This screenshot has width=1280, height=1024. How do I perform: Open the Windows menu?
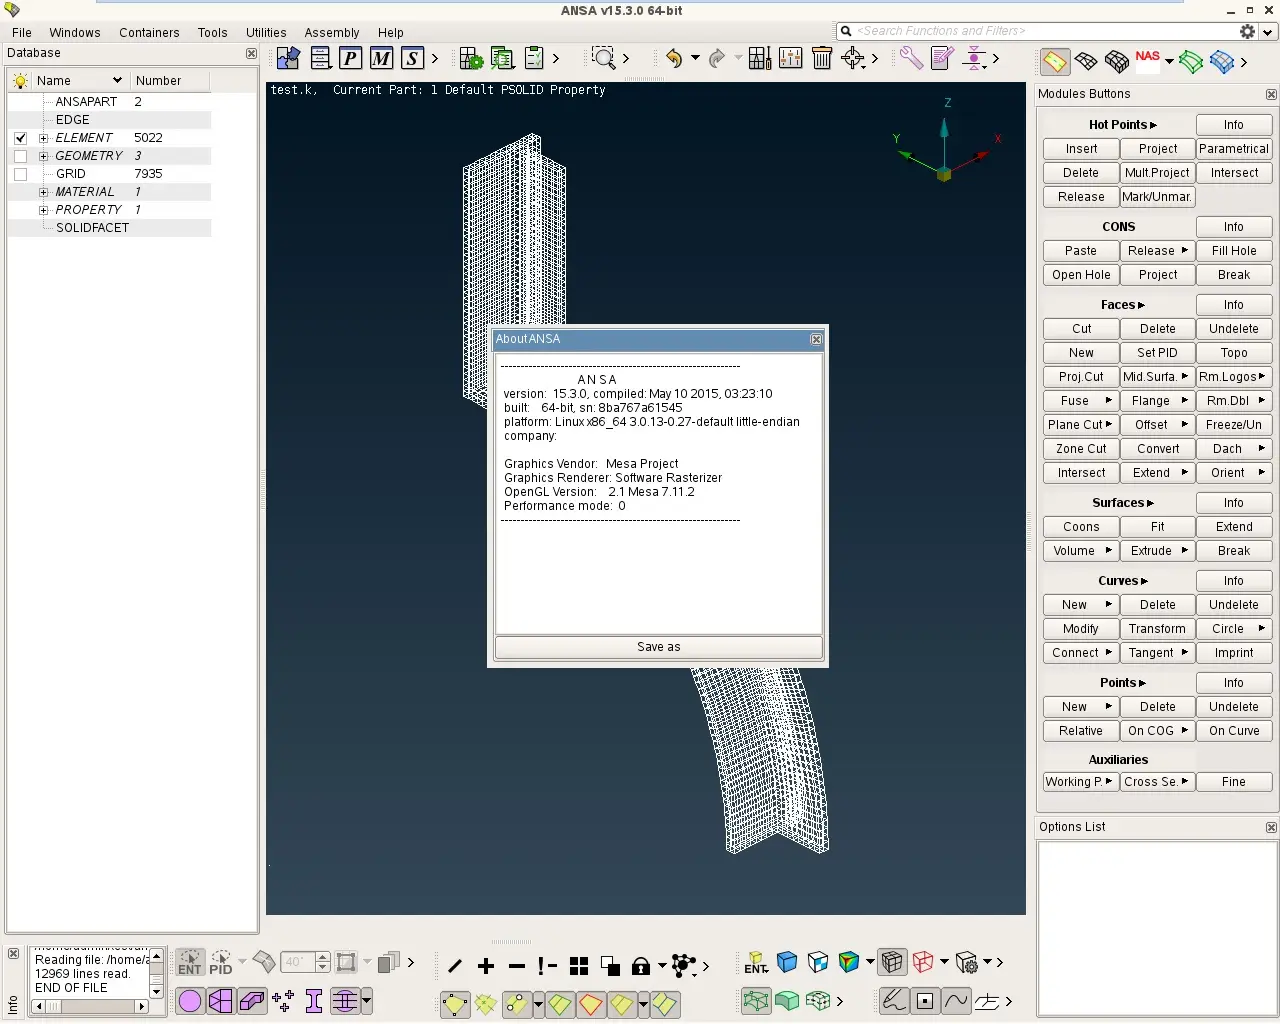click(75, 32)
